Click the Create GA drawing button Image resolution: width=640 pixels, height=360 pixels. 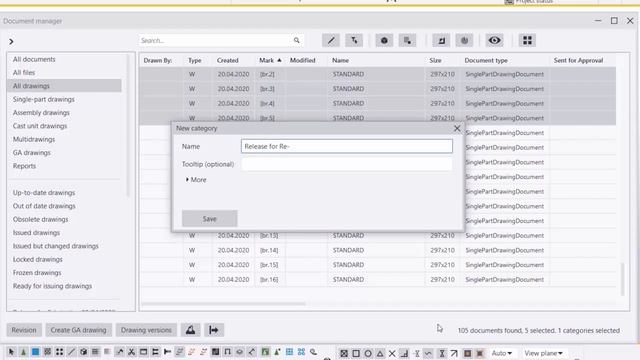(x=78, y=330)
